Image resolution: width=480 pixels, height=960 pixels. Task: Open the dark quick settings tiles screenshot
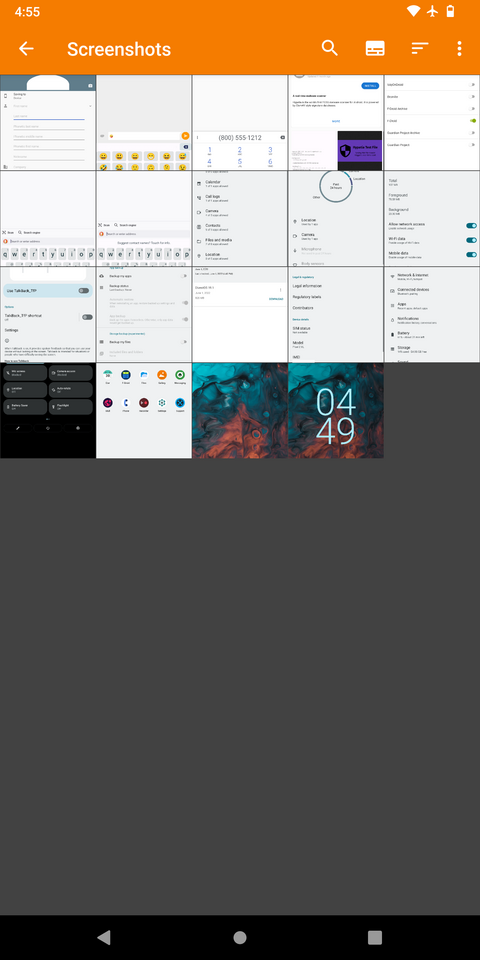(48, 410)
